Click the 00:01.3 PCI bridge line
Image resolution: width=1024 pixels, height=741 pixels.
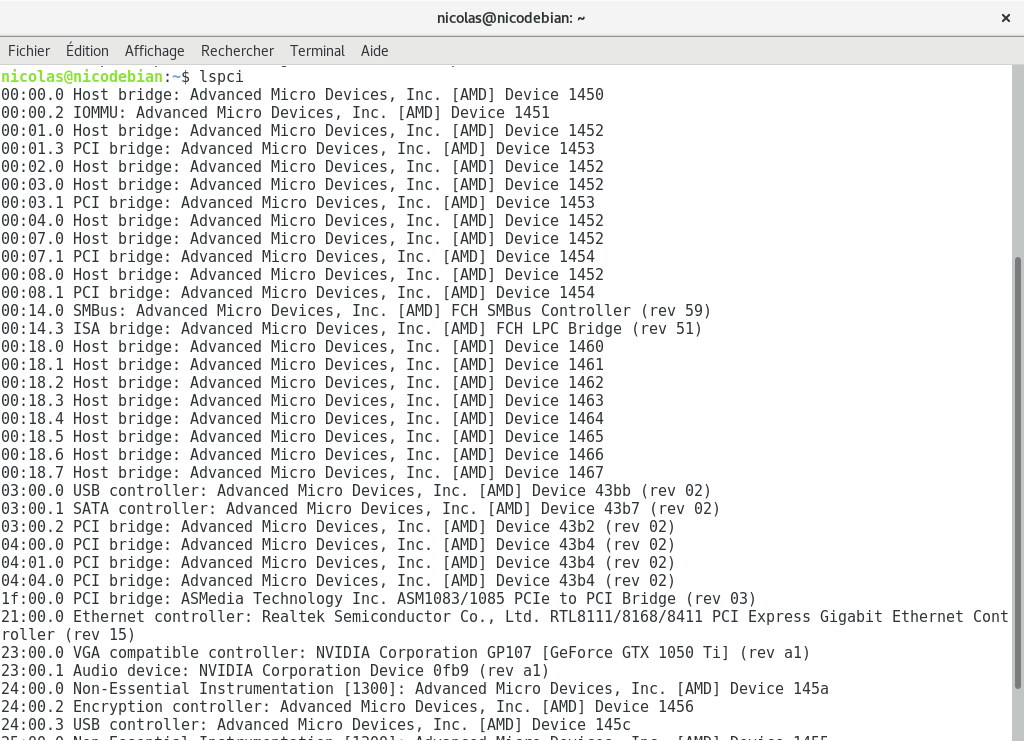coord(298,149)
